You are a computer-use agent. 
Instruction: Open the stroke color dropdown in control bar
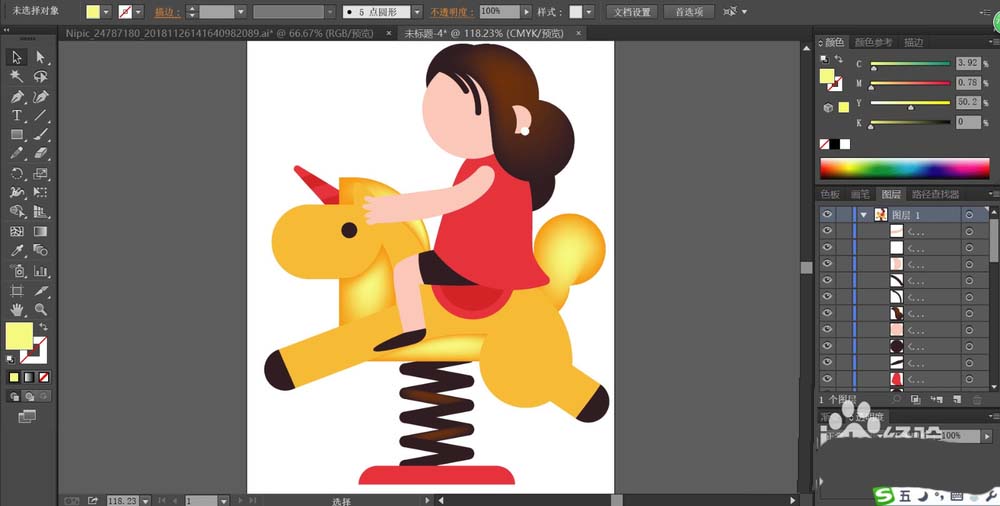[x=138, y=12]
